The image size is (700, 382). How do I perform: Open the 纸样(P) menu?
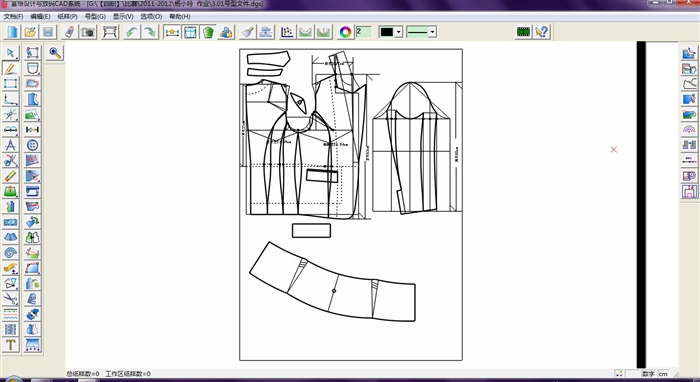click(67, 17)
